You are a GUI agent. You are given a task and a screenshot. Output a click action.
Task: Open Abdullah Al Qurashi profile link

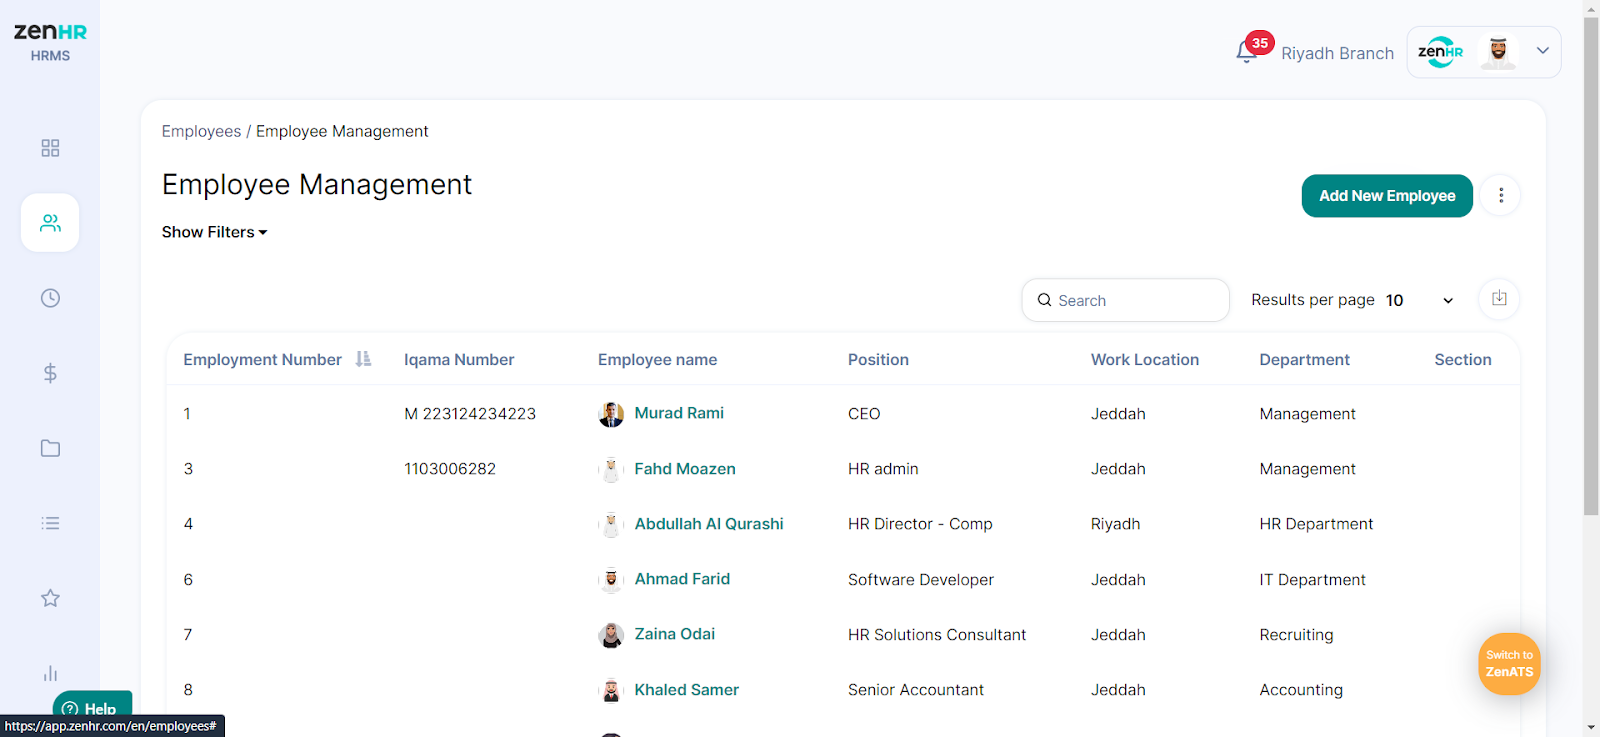709,524
